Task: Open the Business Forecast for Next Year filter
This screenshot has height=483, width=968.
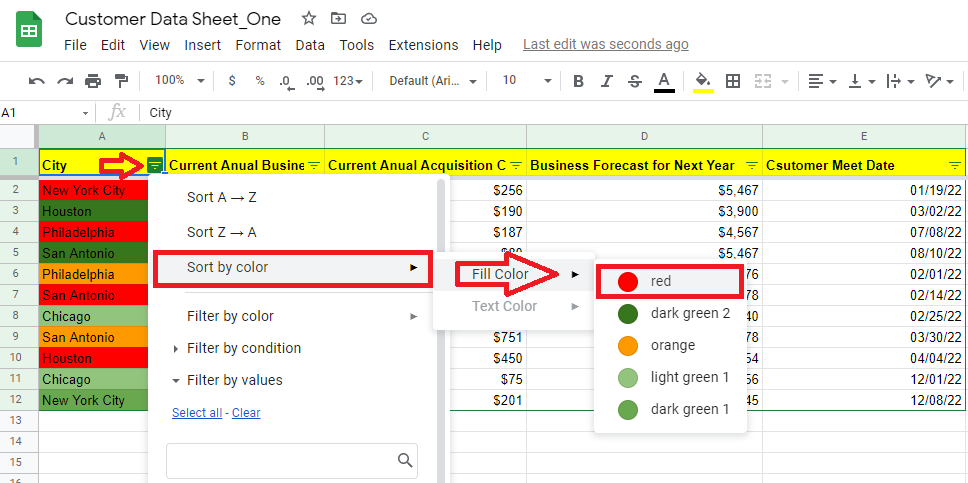Action: pos(752,165)
